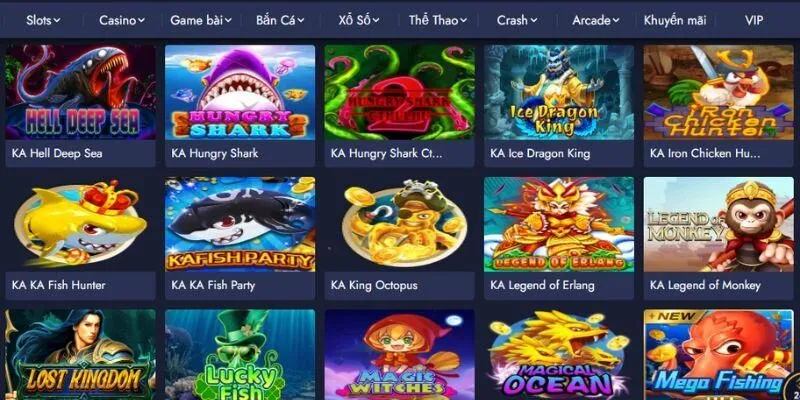This screenshot has width=800, height=400.
Task: Open the Khuyến mãi menu item
Action: point(675,20)
